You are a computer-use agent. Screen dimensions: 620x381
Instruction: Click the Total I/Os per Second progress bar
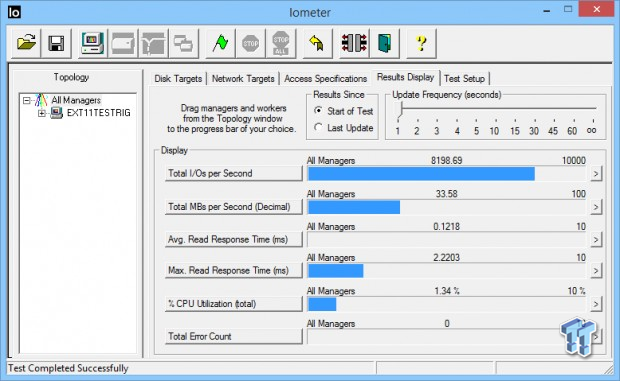pyautogui.click(x=447, y=174)
